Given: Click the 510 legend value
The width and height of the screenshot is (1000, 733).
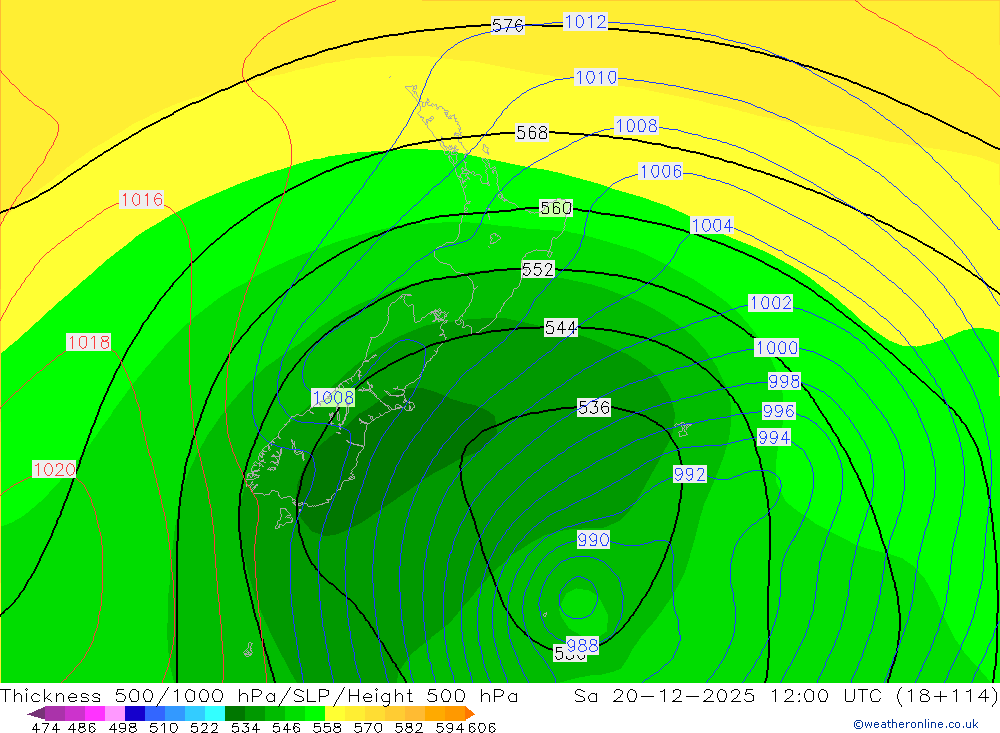Looking at the screenshot, I should click(163, 727).
